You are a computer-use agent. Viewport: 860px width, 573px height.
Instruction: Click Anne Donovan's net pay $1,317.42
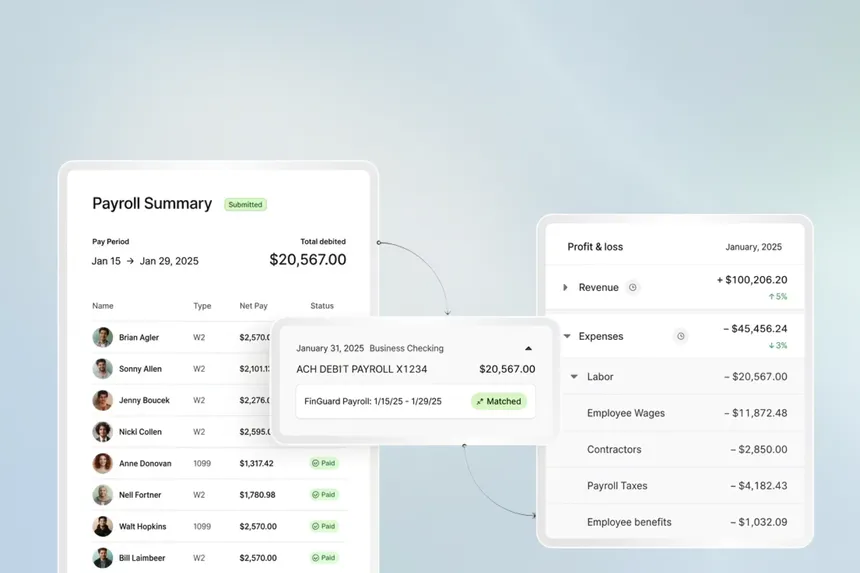pos(256,463)
